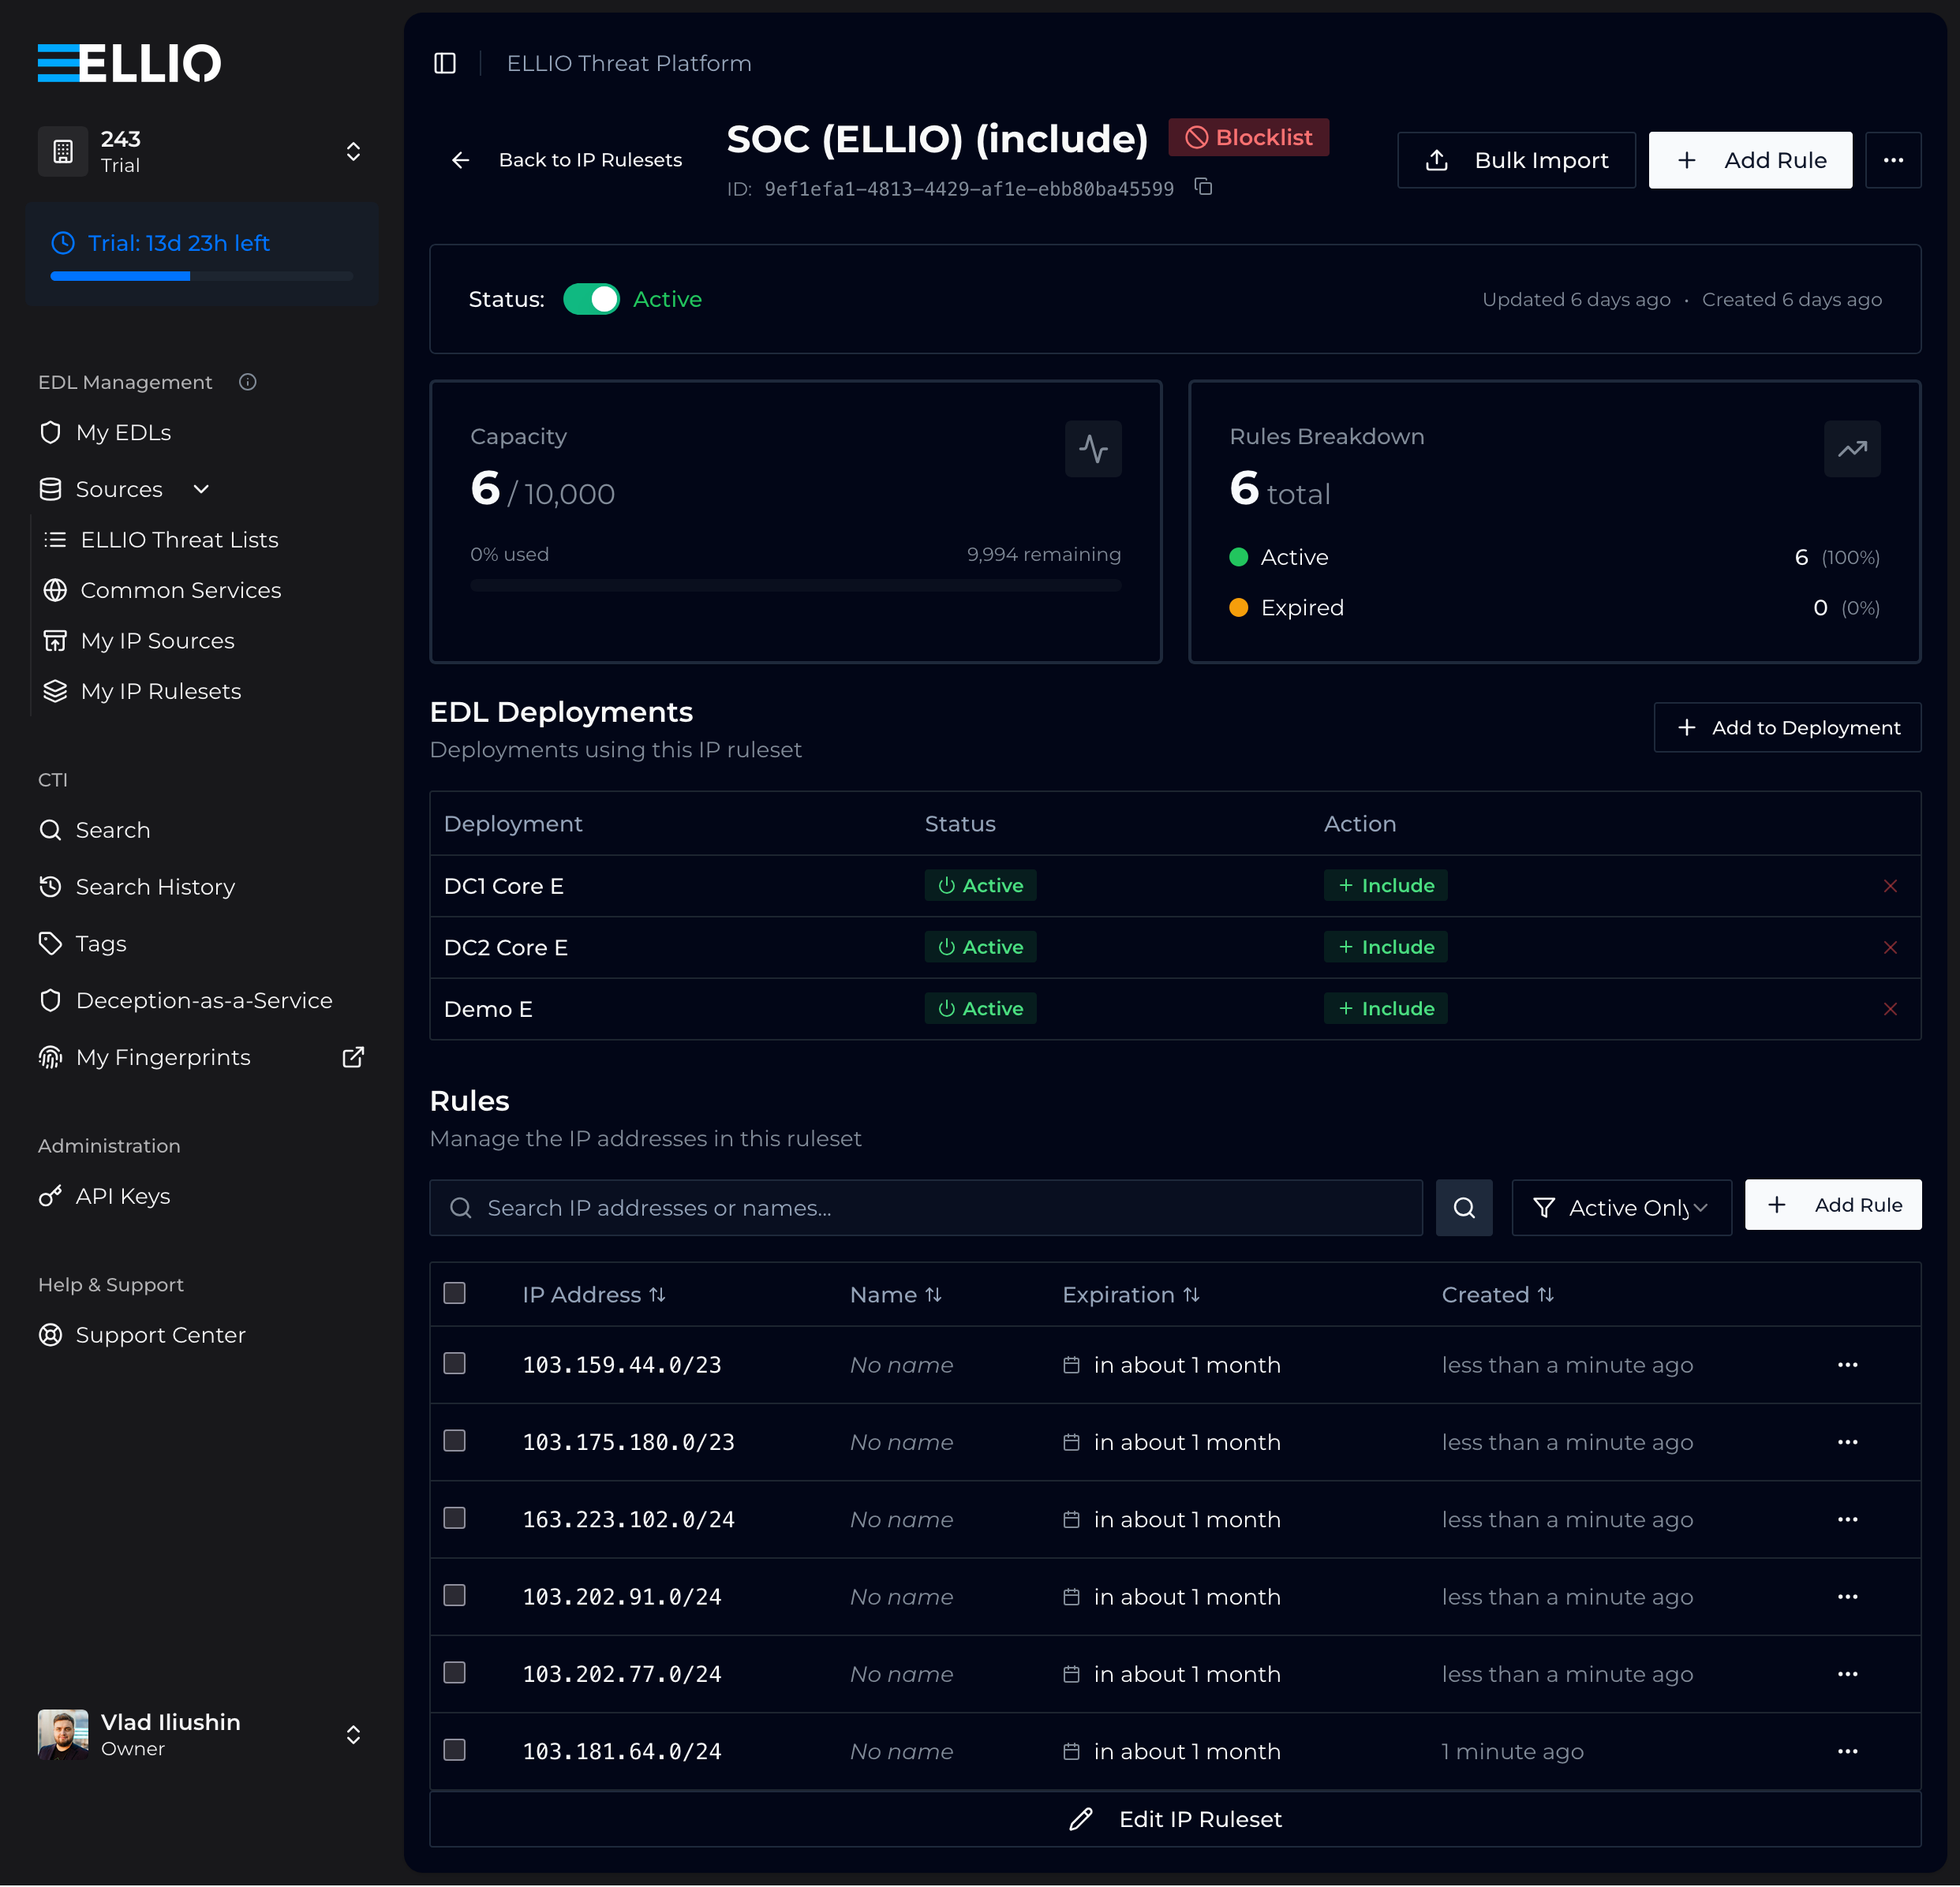Remove DC1 Core E deployment
1960x1887 pixels.
click(1890, 886)
